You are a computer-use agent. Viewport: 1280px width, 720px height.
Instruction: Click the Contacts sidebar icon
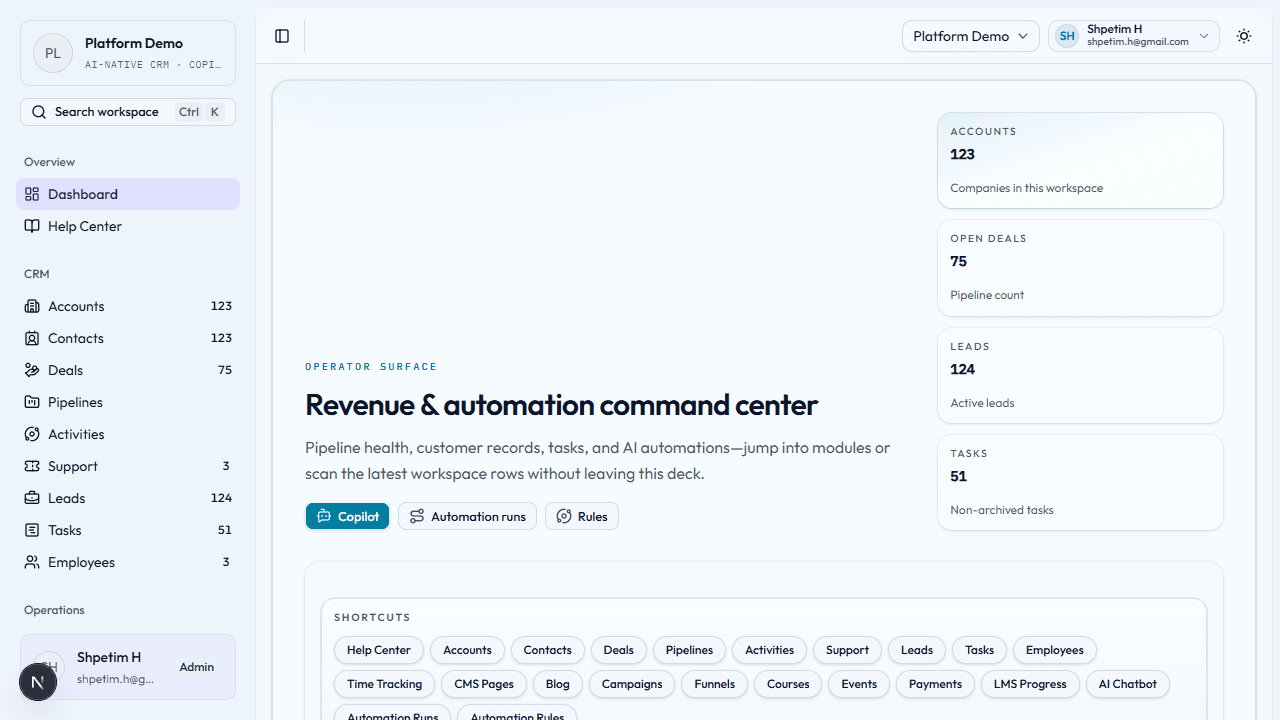[x=33, y=338]
